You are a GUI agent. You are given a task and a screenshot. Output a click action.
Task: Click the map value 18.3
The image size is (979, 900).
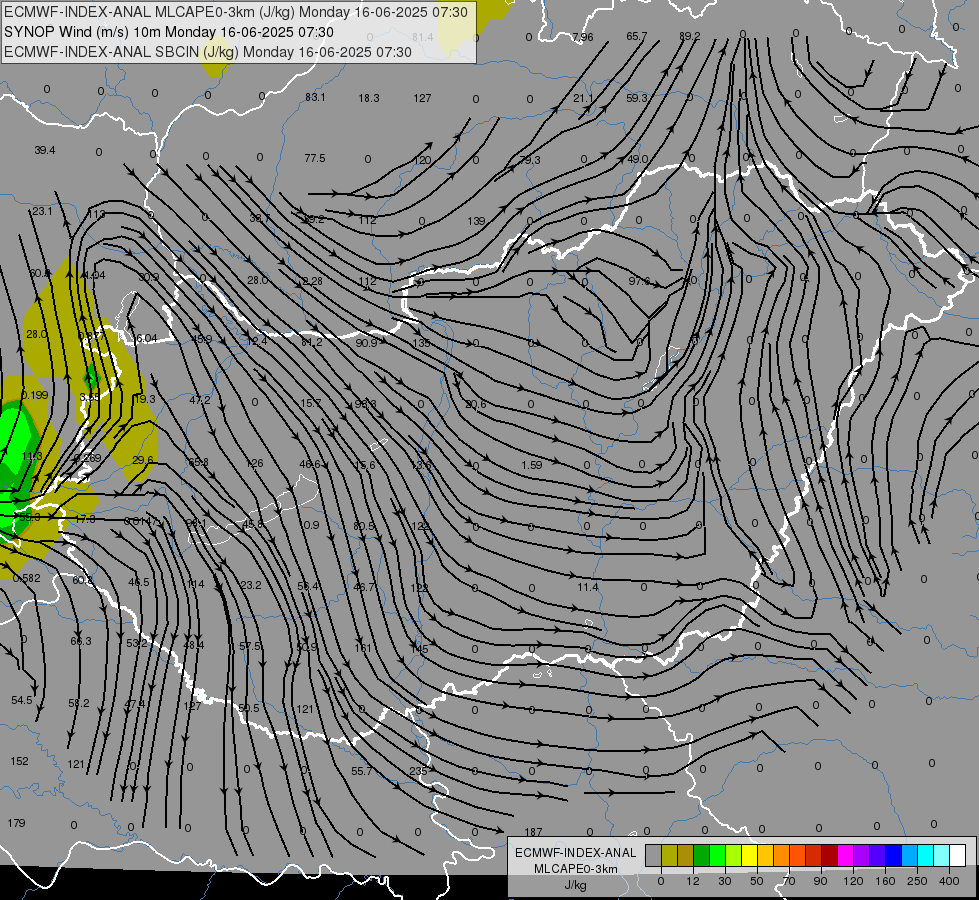[369, 98]
